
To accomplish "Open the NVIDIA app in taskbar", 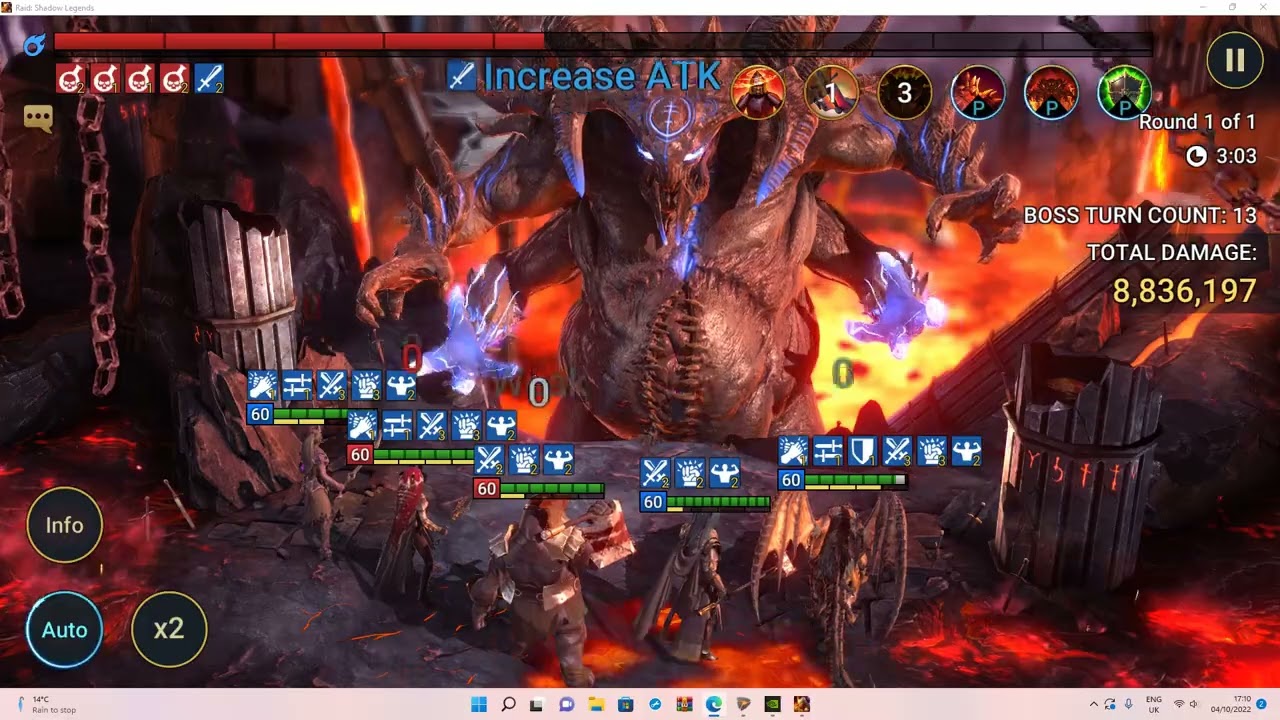I will pos(772,704).
